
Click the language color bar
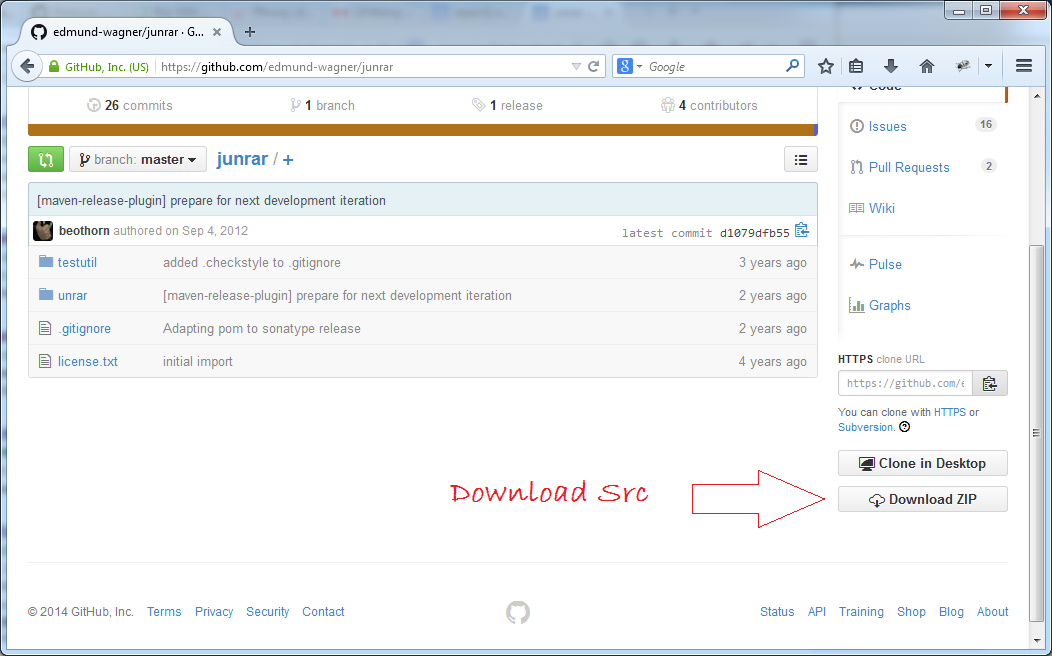(423, 129)
